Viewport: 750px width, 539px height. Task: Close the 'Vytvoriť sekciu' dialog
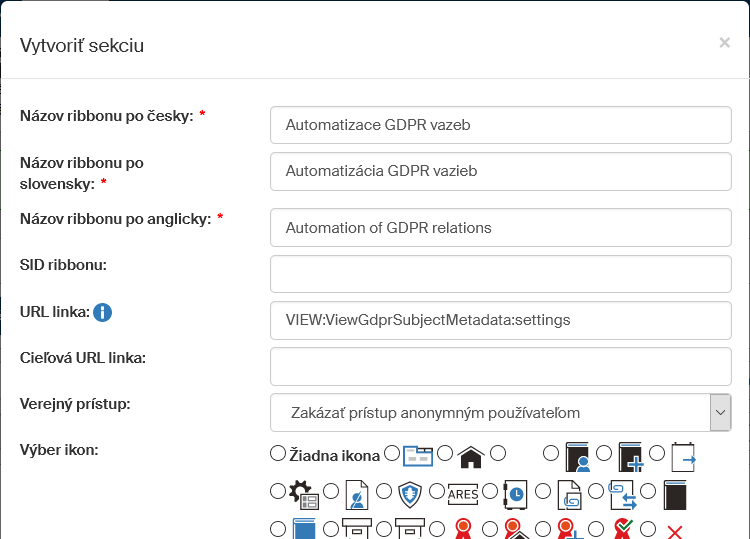tap(724, 43)
